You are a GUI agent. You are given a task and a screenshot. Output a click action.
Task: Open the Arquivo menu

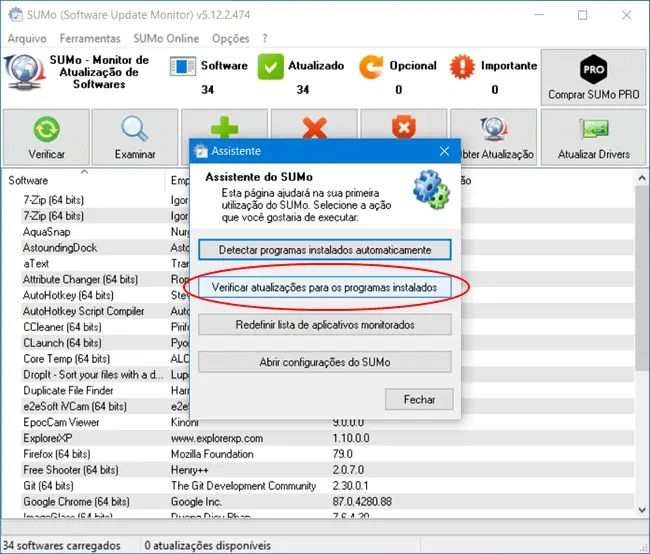coord(27,38)
